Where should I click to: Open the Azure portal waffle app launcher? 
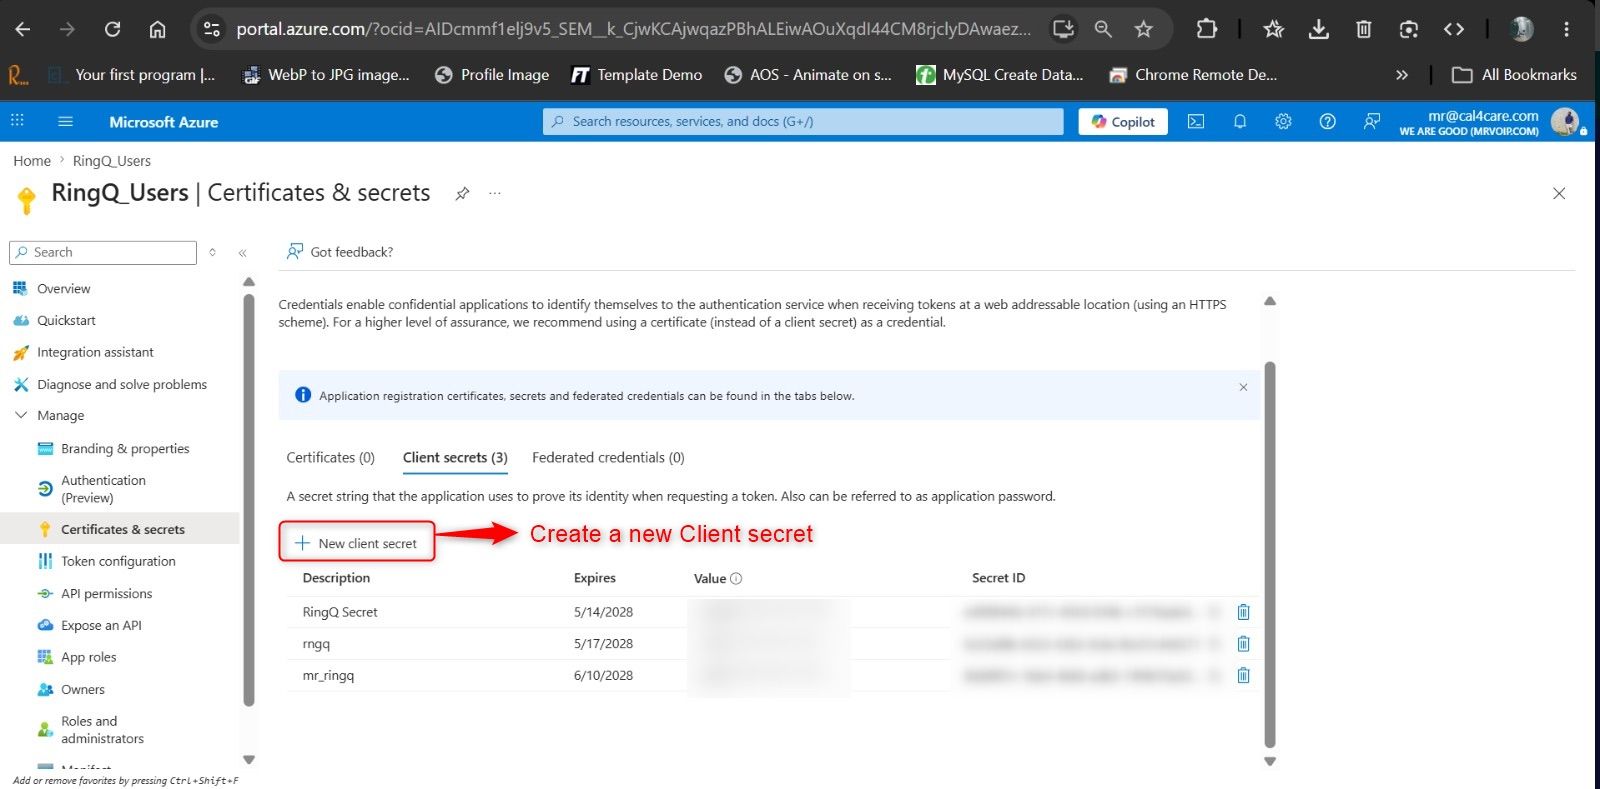[17, 121]
